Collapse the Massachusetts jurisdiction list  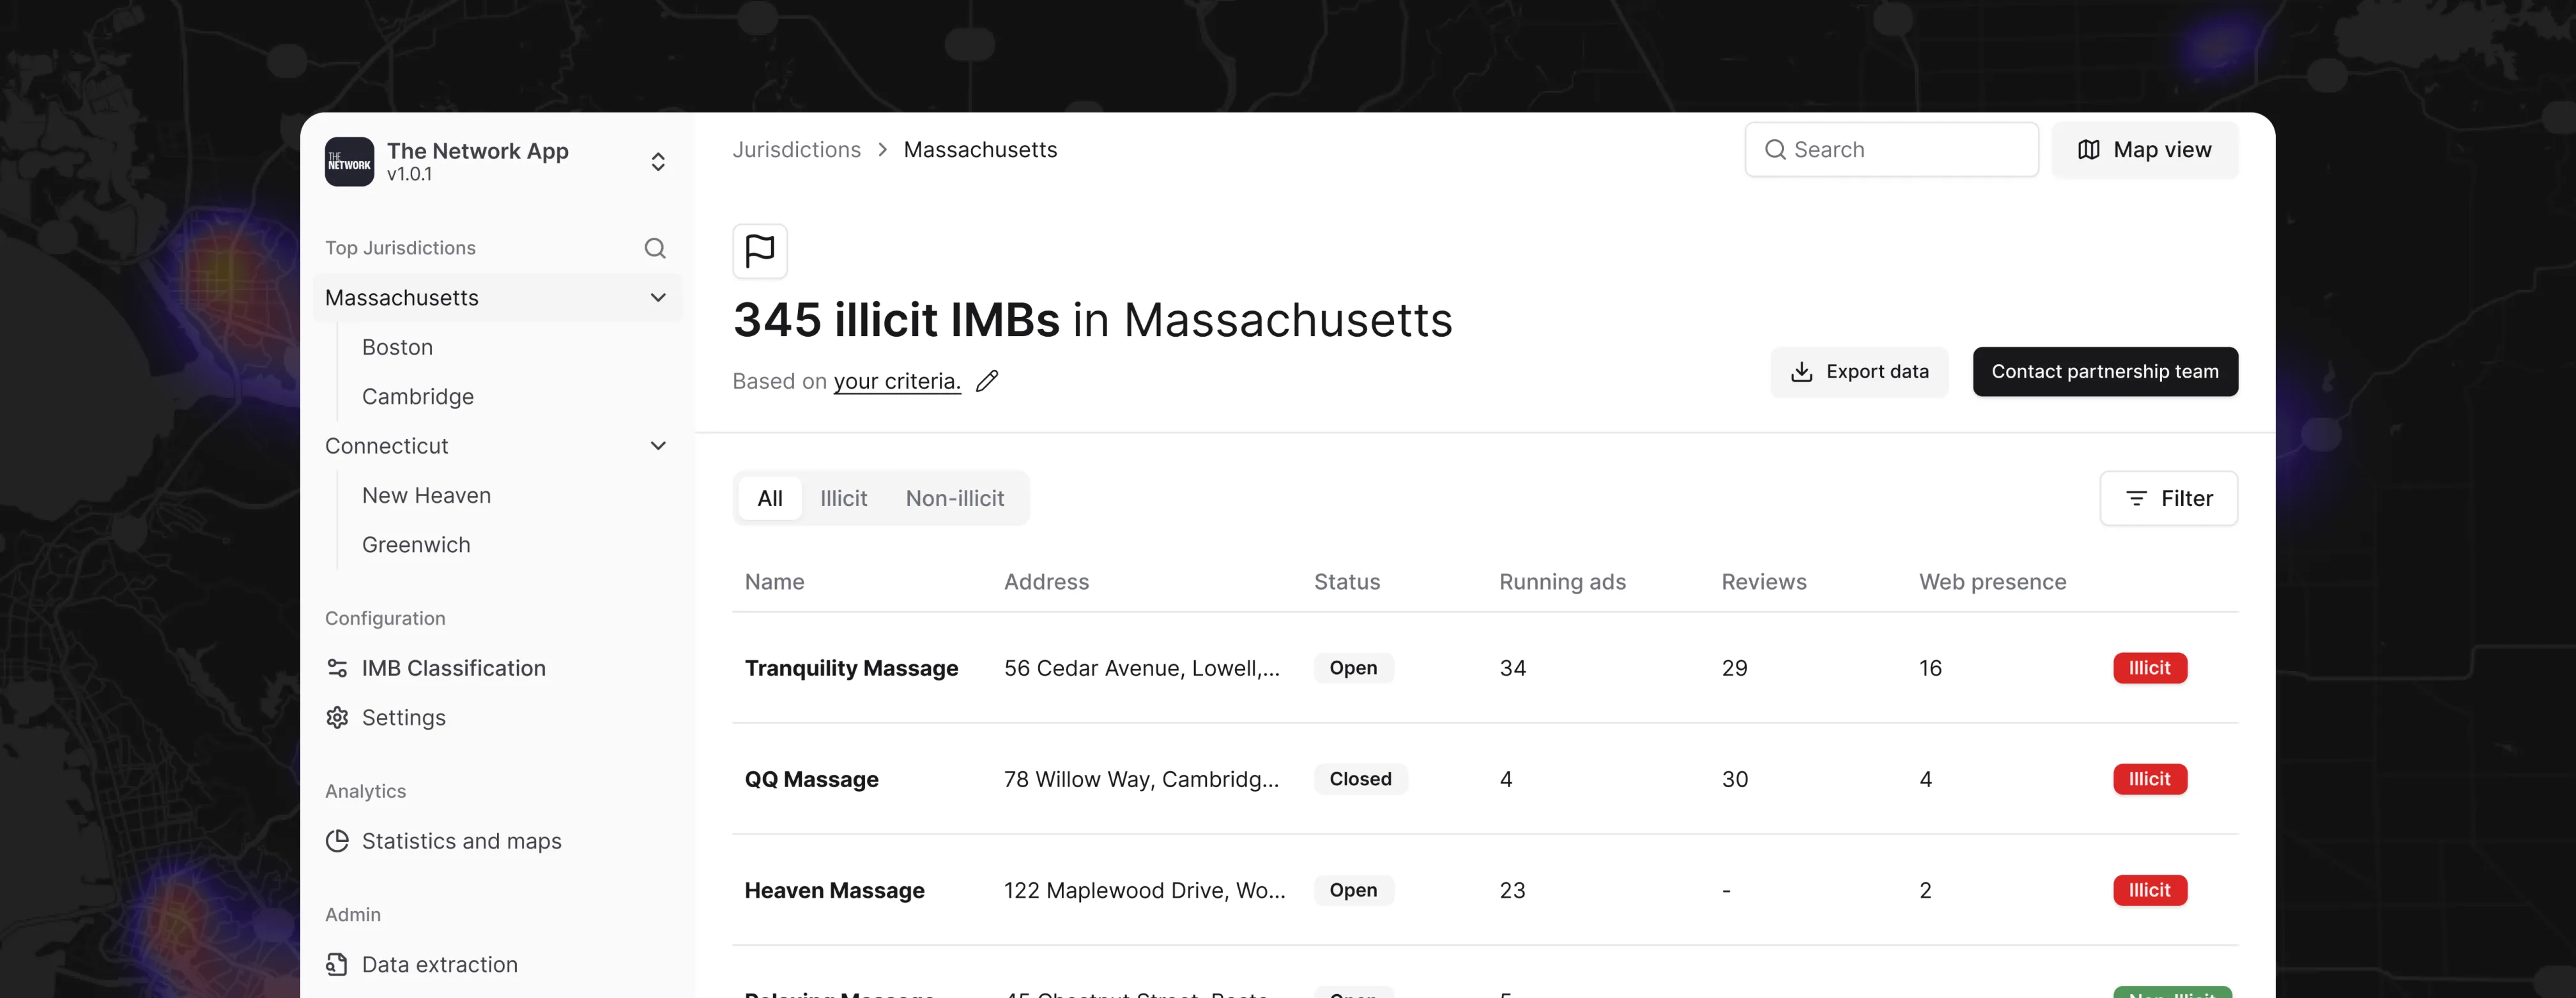point(658,298)
